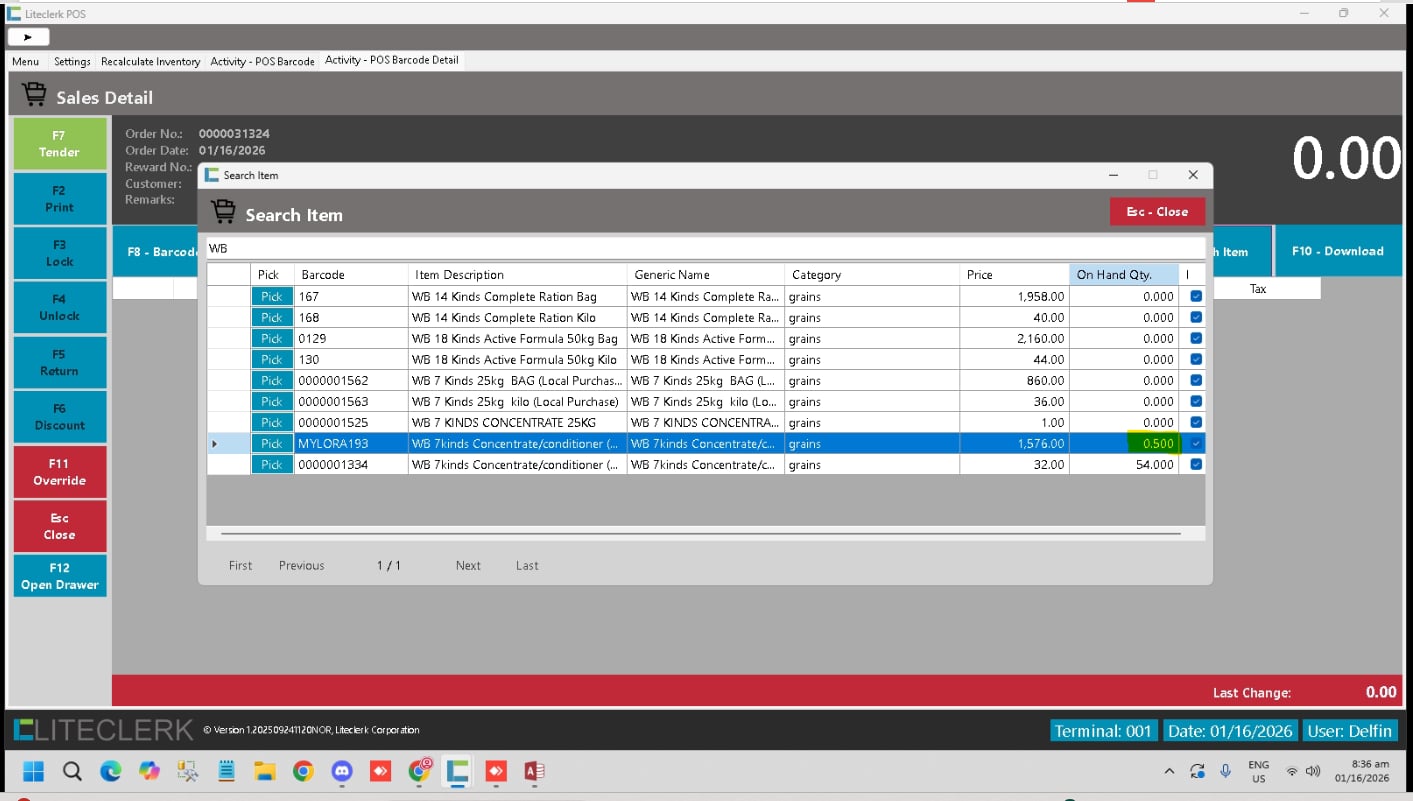Viewport: 1413px width, 801px height.
Task: Open Discord from the taskbar
Action: 342,771
